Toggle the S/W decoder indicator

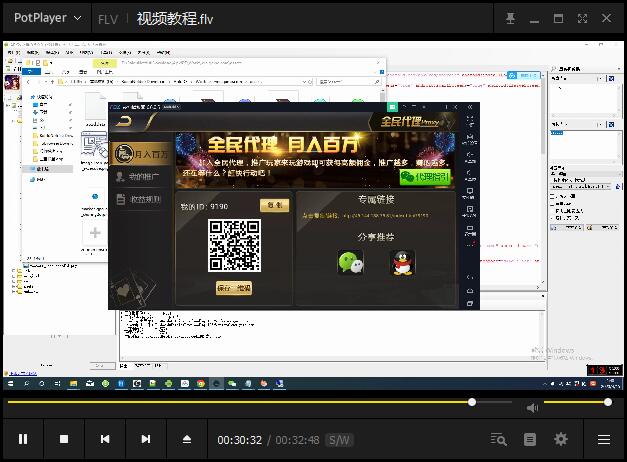coord(339,440)
